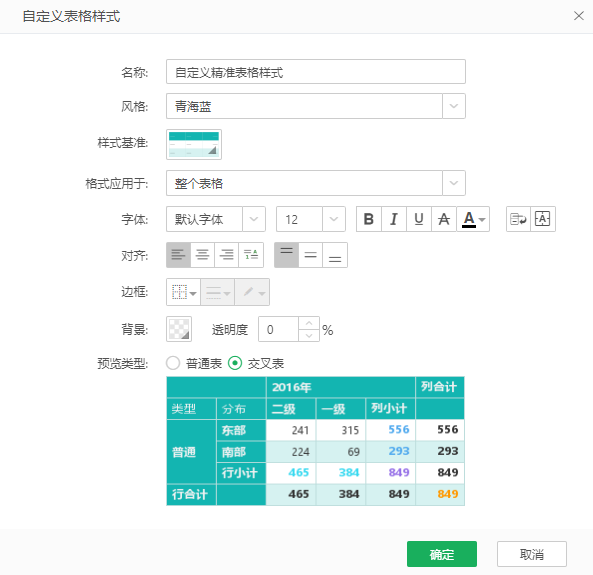Viewport: 593px width, 575px height.
Task: Toggle Underline font formatting
Action: (419, 219)
